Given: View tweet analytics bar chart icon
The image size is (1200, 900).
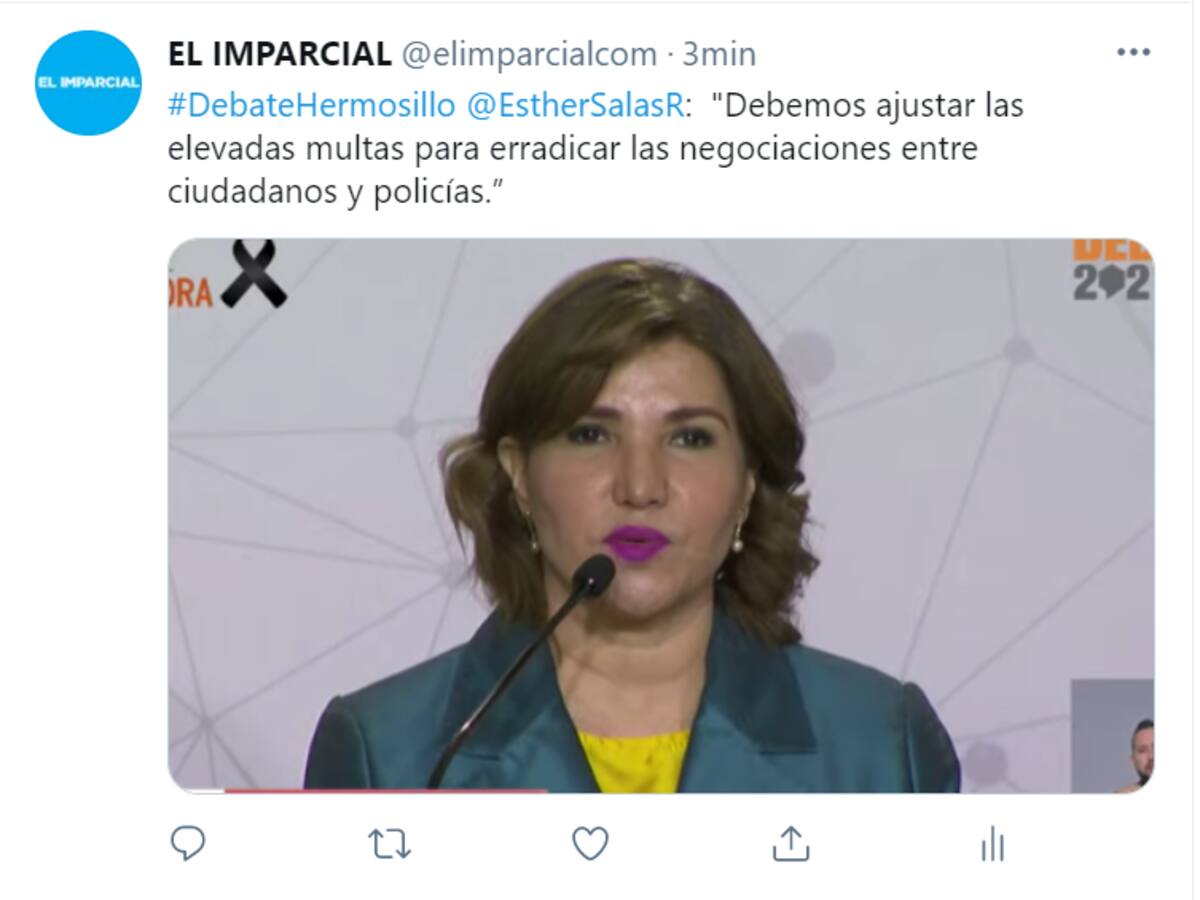Looking at the screenshot, I should [x=992, y=846].
